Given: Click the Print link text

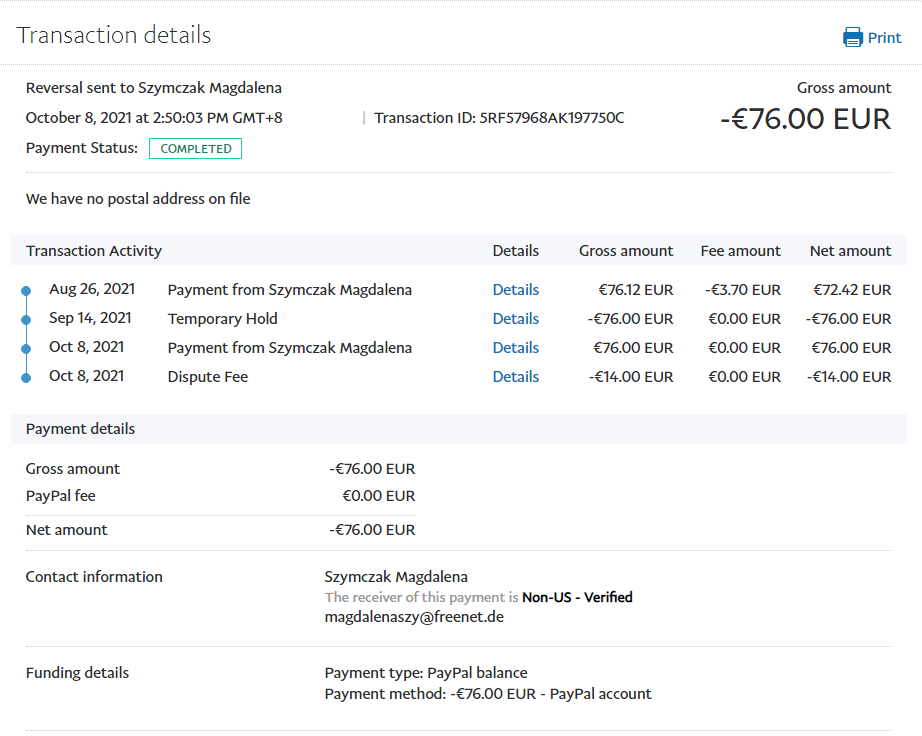Looking at the screenshot, I should pos(884,38).
